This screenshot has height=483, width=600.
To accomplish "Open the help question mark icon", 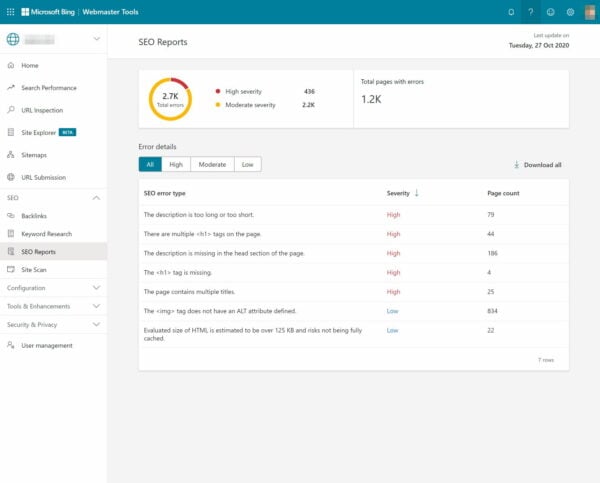I will [531, 12].
